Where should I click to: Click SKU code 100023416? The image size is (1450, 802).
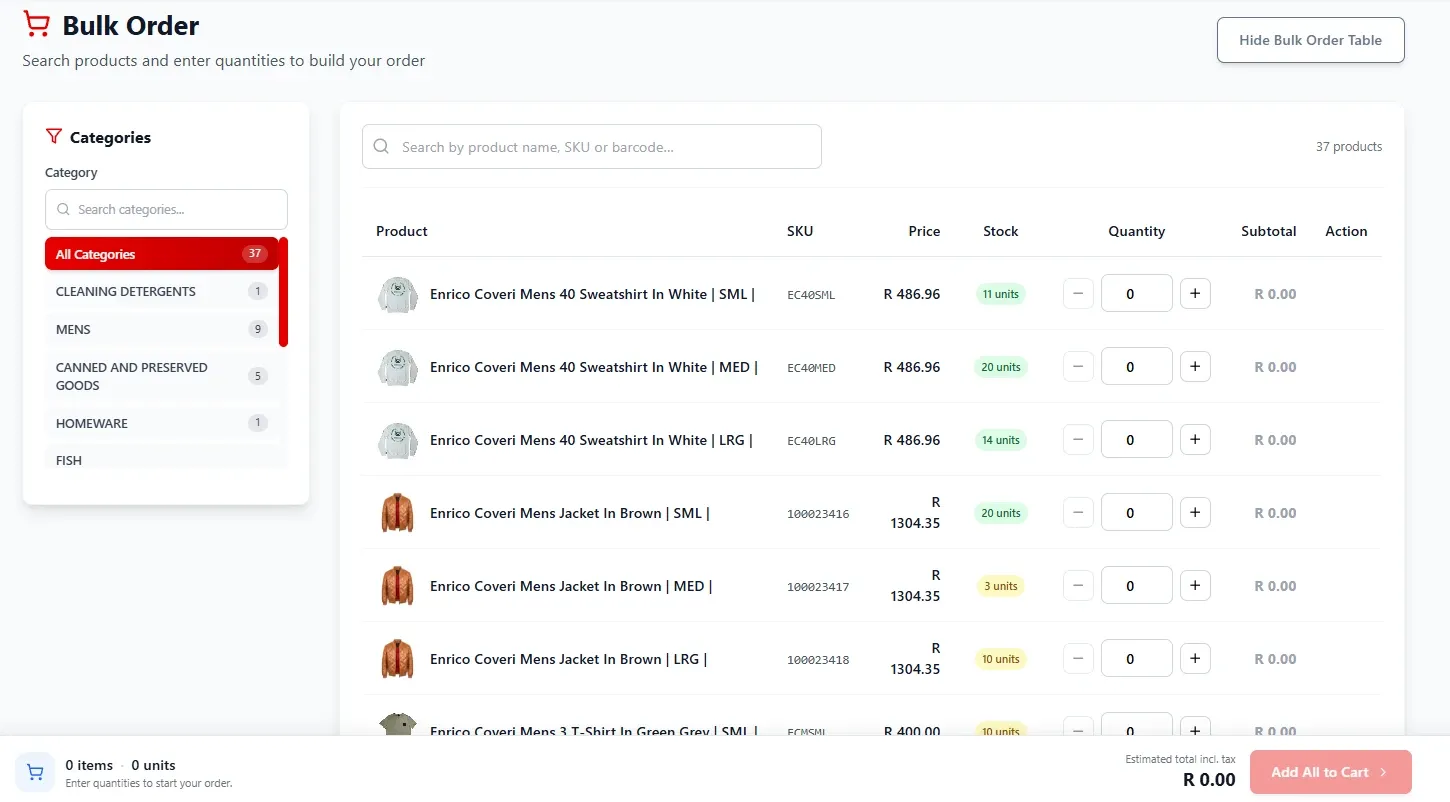818,514
